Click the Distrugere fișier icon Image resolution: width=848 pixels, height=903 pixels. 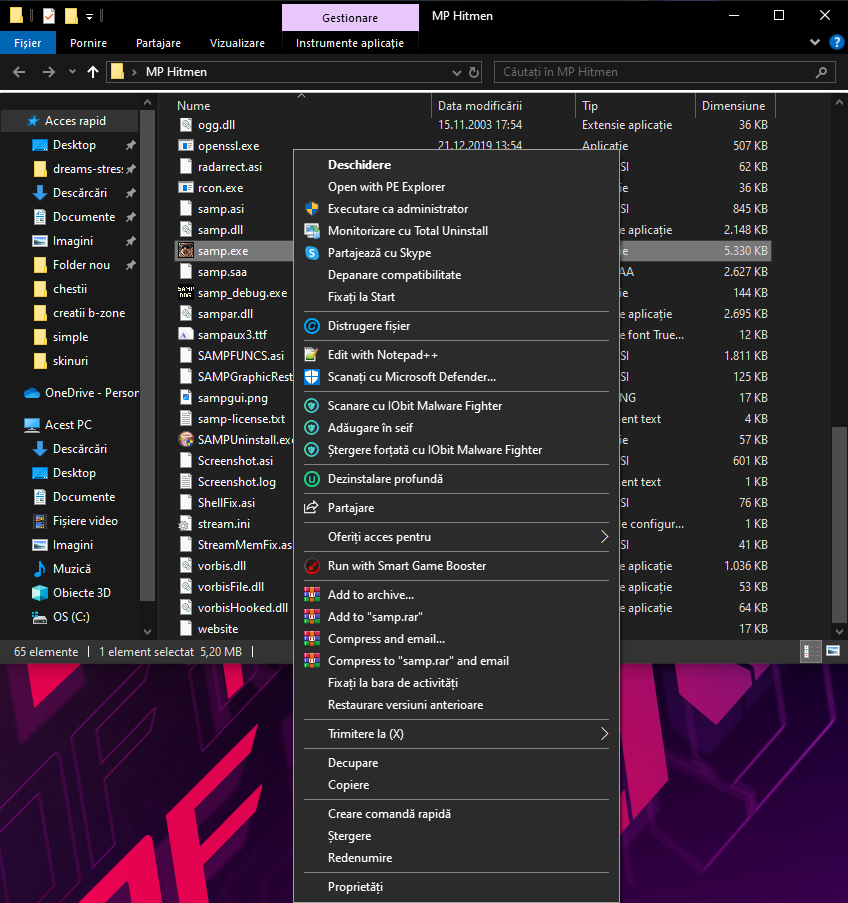(x=312, y=326)
